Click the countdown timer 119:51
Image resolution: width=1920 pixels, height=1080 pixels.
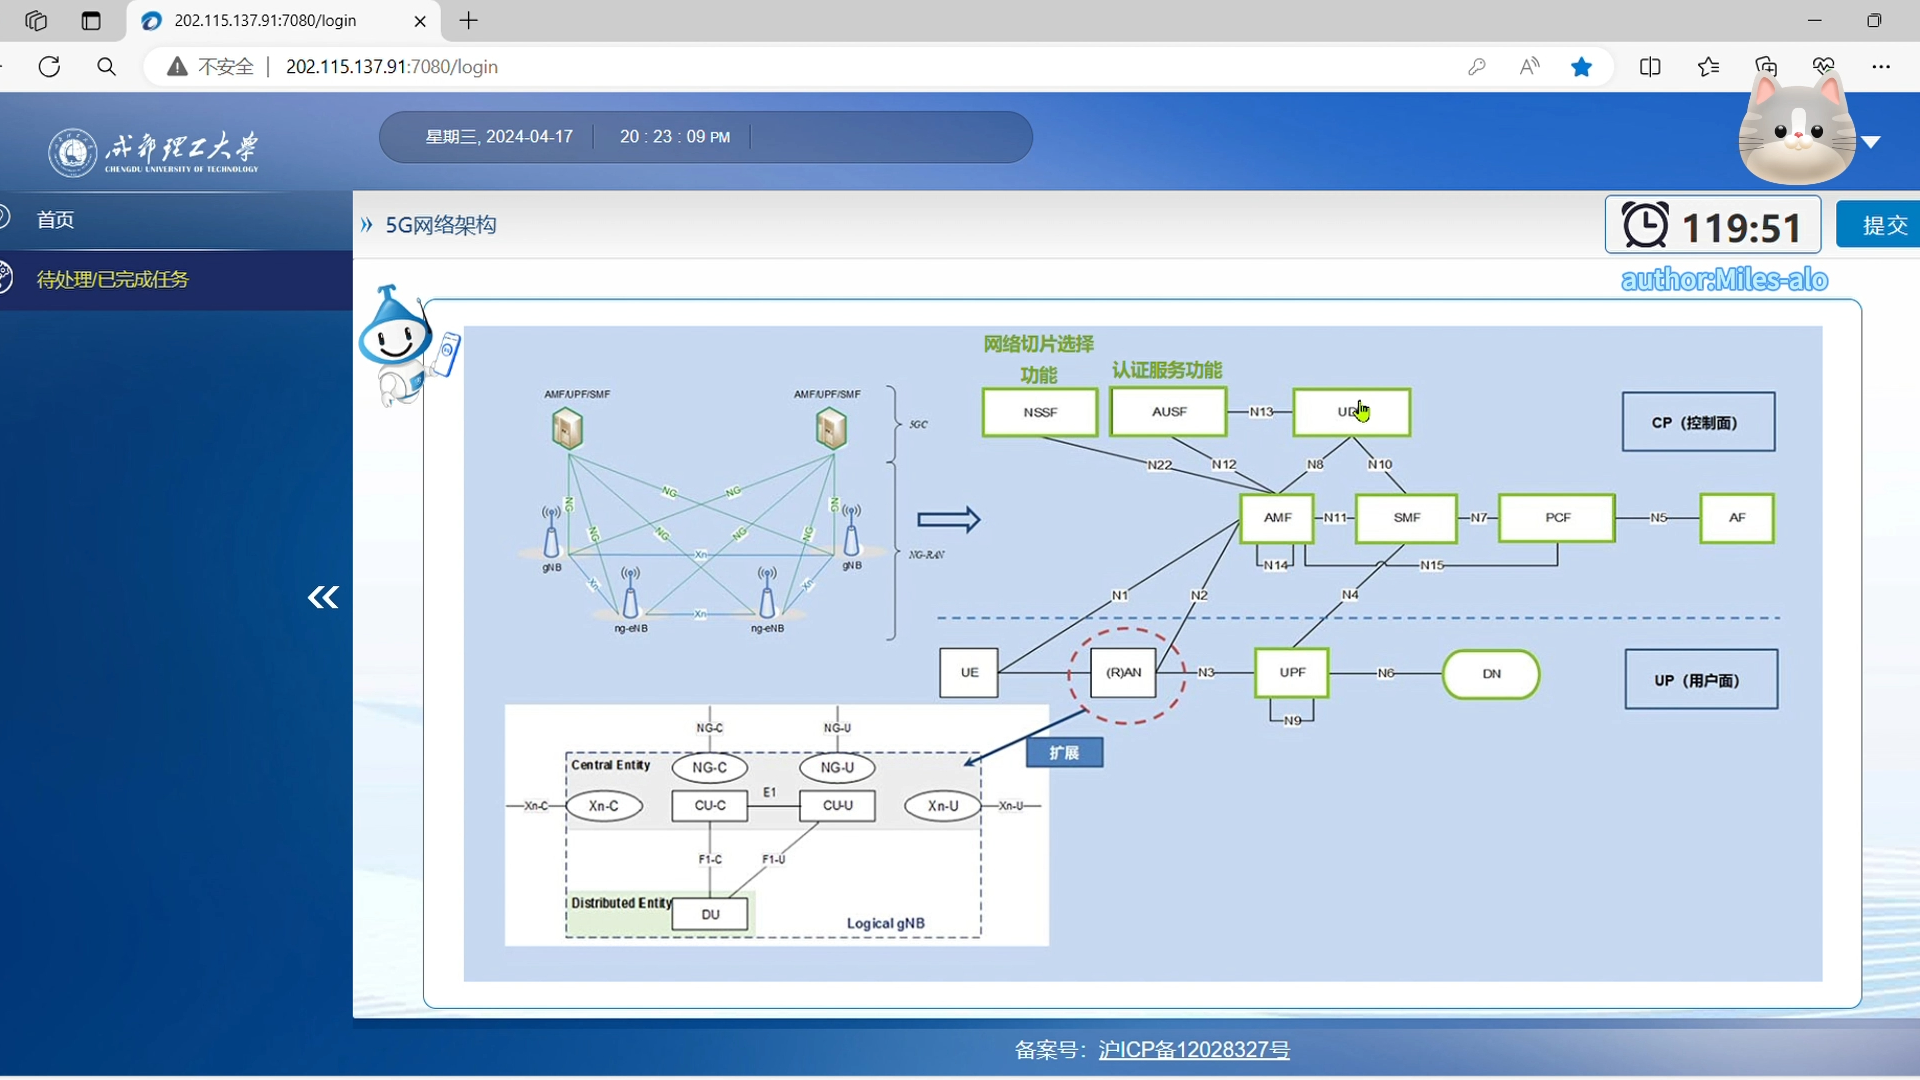coord(1713,226)
